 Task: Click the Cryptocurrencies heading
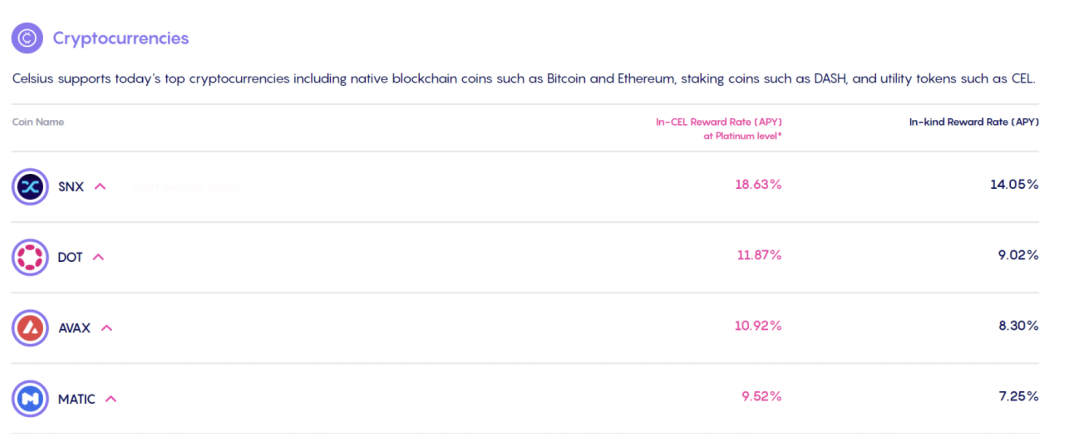tap(120, 38)
